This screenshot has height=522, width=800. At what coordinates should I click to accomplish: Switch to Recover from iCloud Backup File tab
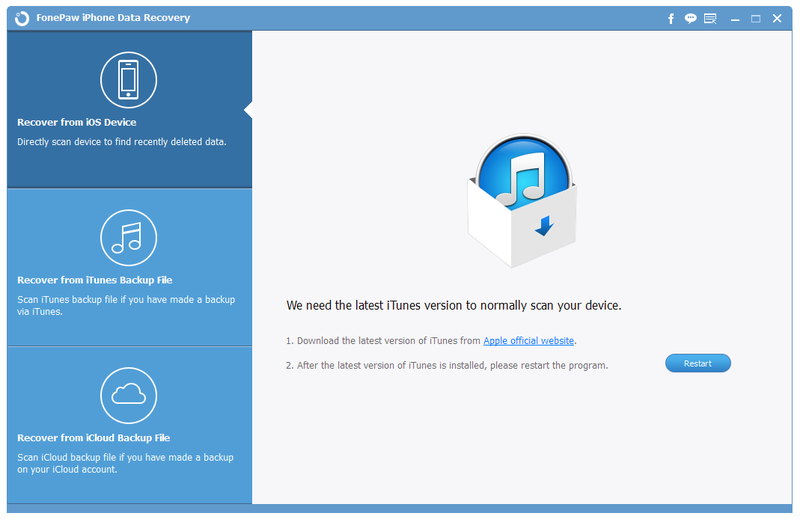(130, 425)
